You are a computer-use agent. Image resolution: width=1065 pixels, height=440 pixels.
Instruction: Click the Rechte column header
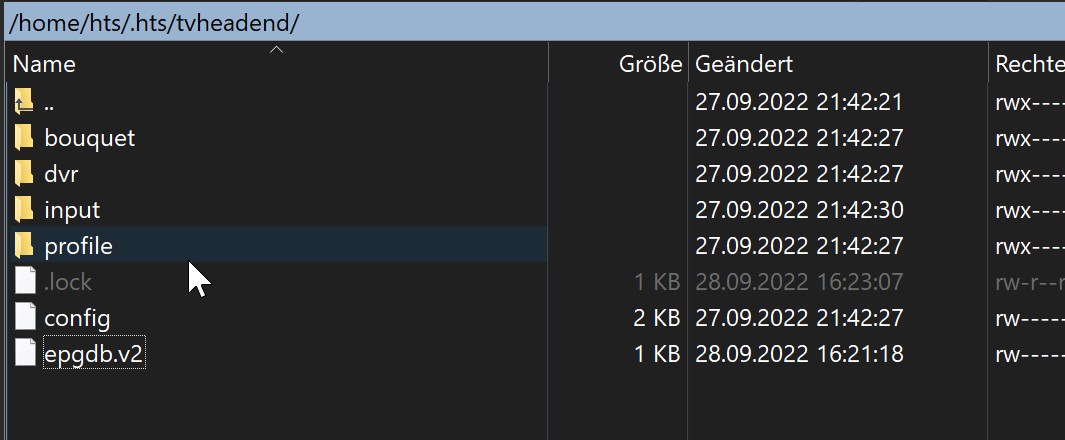pyautogui.click(x=1027, y=64)
